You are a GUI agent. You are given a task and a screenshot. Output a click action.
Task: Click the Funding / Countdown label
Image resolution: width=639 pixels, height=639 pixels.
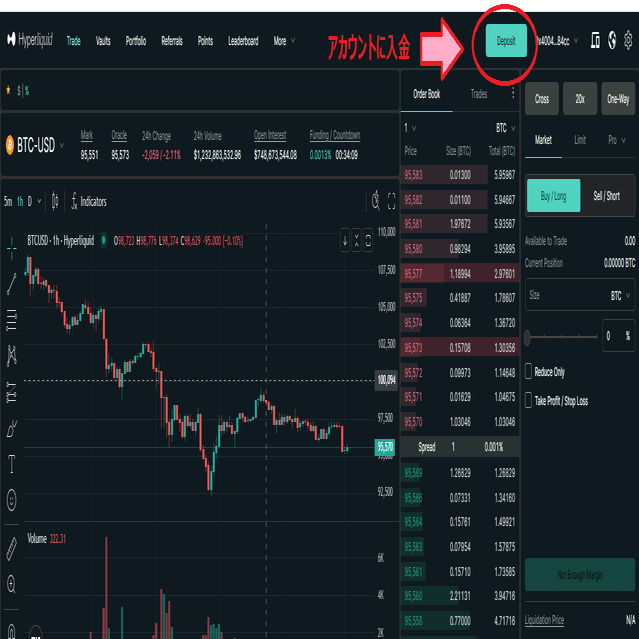[x=335, y=135]
